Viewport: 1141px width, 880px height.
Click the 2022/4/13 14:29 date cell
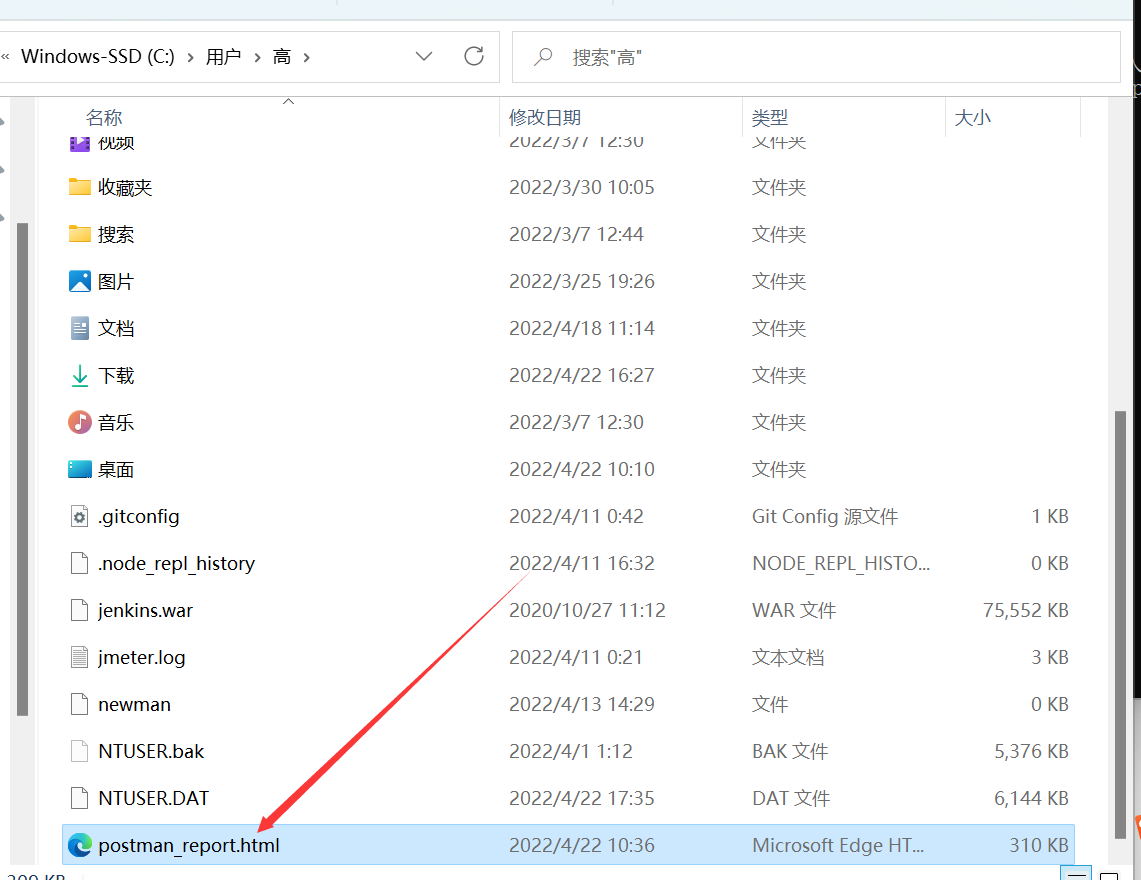[x=581, y=705]
